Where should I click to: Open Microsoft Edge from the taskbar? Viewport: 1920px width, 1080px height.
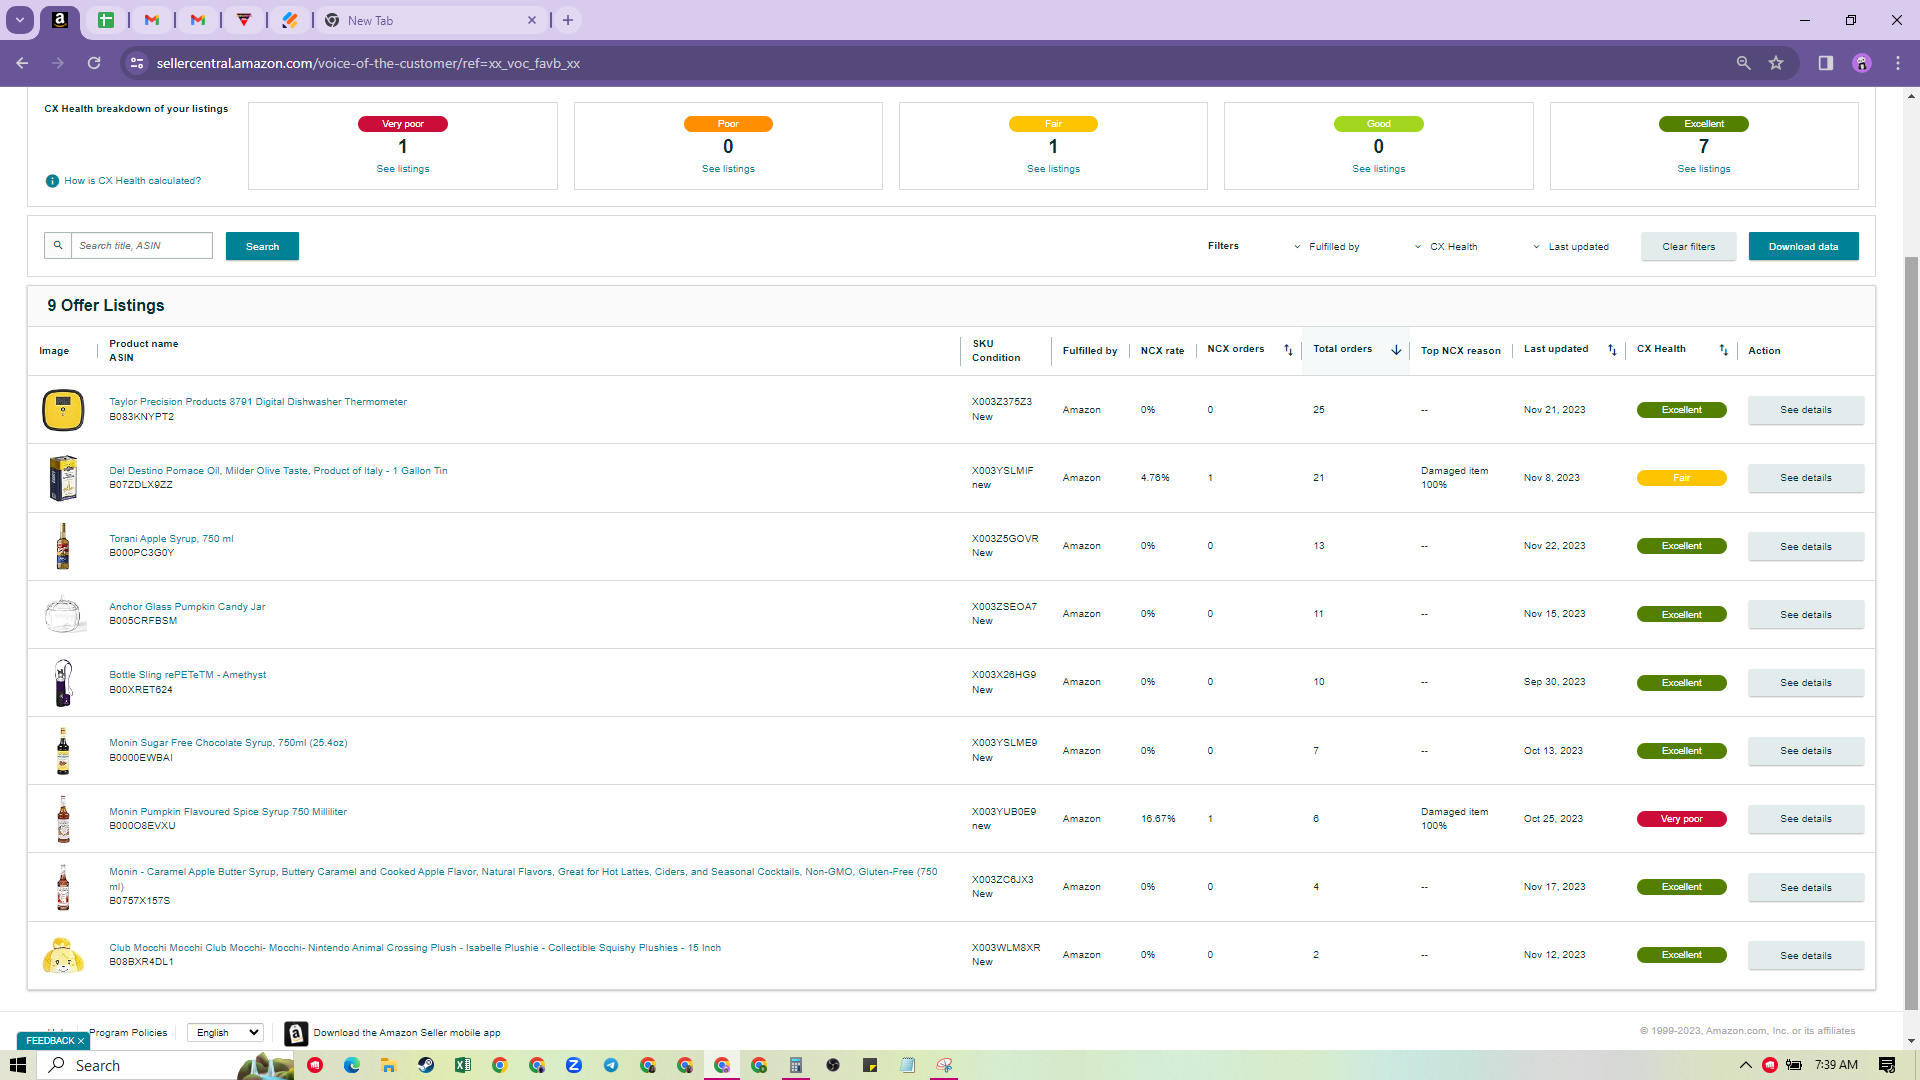point(351,1065)
